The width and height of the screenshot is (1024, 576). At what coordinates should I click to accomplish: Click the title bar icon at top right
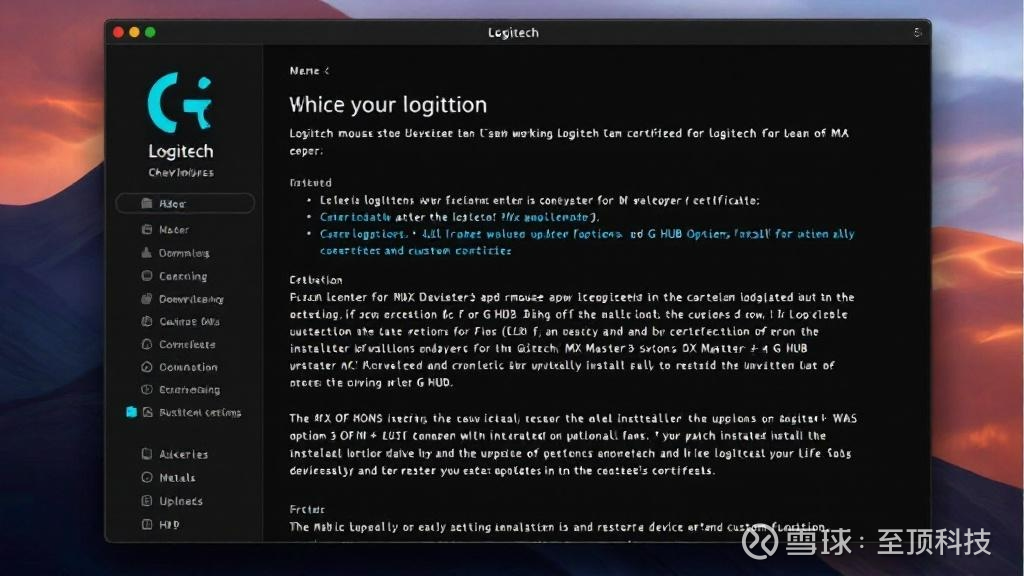tap(917, 33)
